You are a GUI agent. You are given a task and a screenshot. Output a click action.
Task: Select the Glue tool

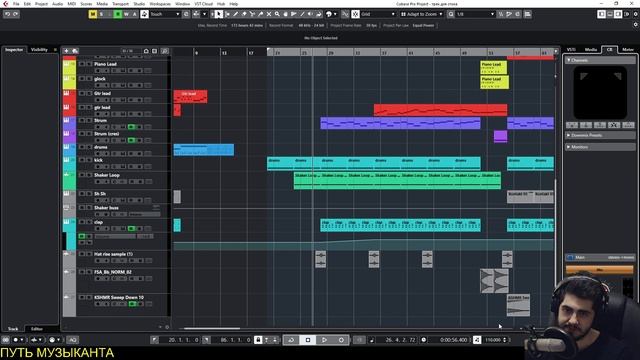point(260,14)
